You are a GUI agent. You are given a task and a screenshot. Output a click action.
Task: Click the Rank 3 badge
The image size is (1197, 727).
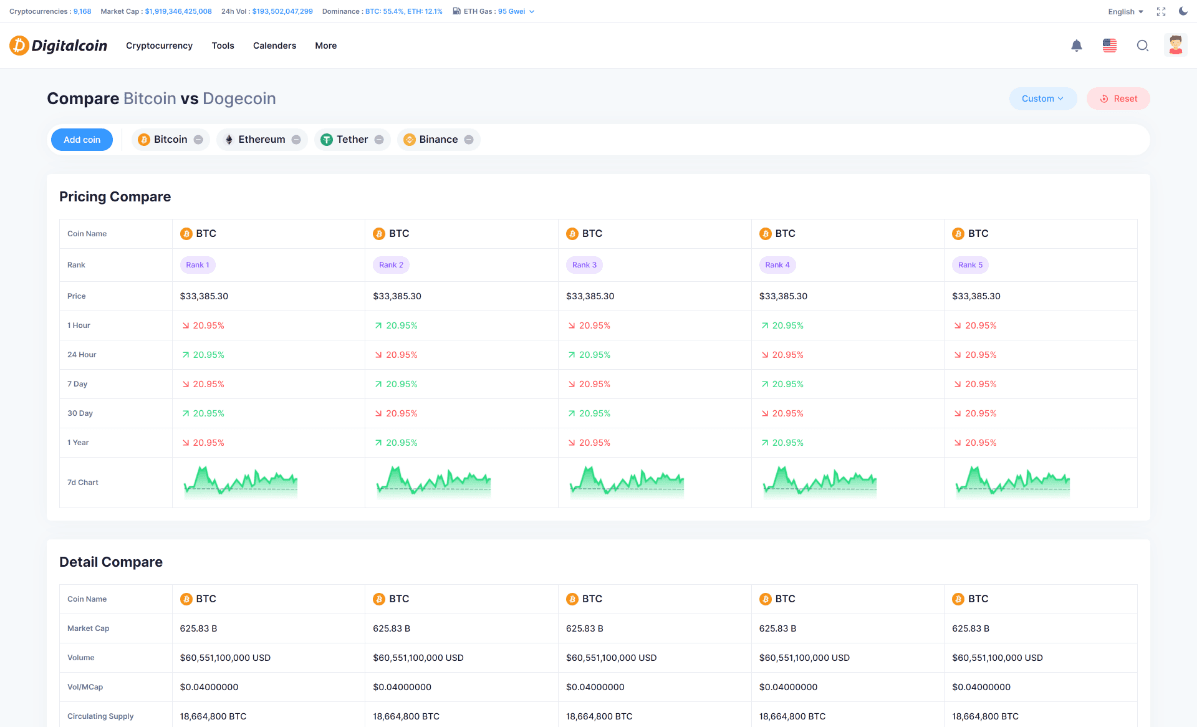[x=584, y=265]
